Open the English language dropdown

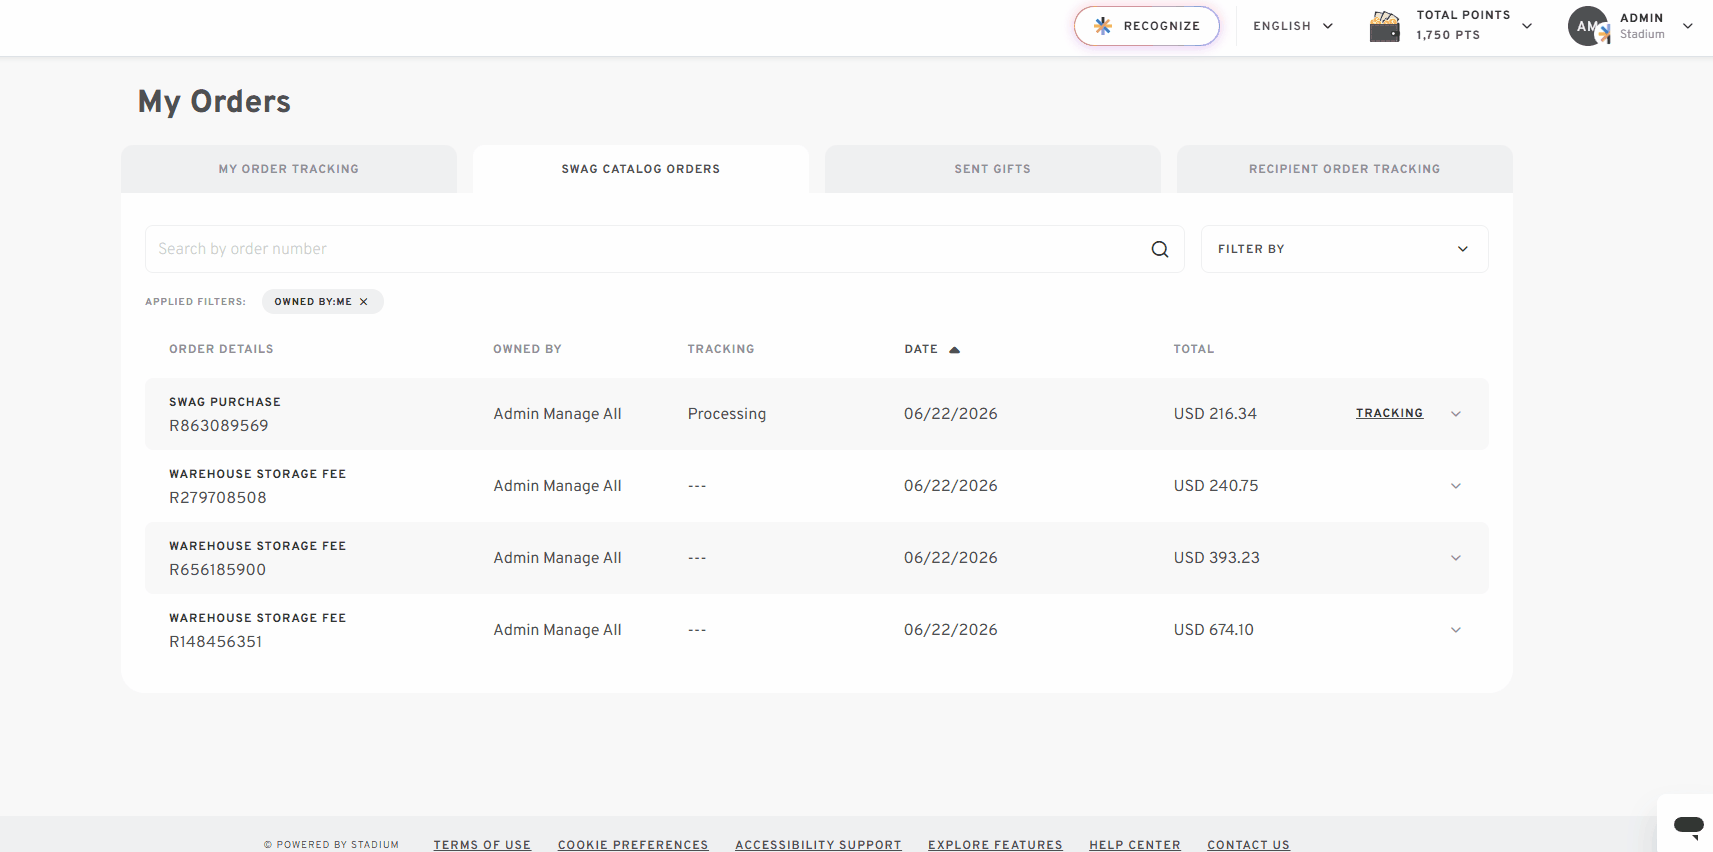coord(1293,26)
